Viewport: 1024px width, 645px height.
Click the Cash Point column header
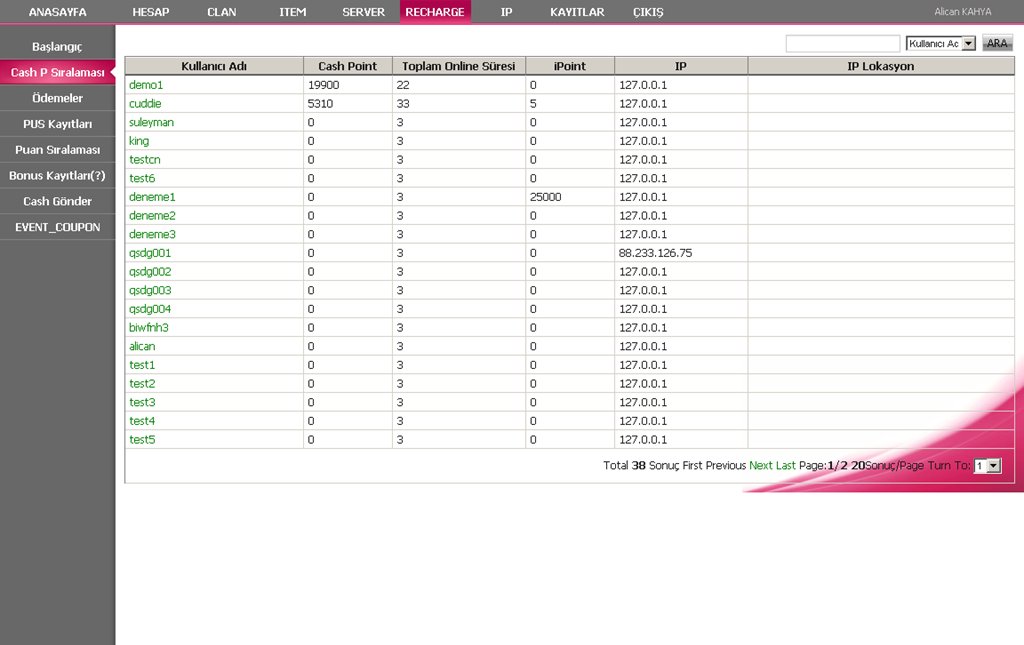point(348,66)
